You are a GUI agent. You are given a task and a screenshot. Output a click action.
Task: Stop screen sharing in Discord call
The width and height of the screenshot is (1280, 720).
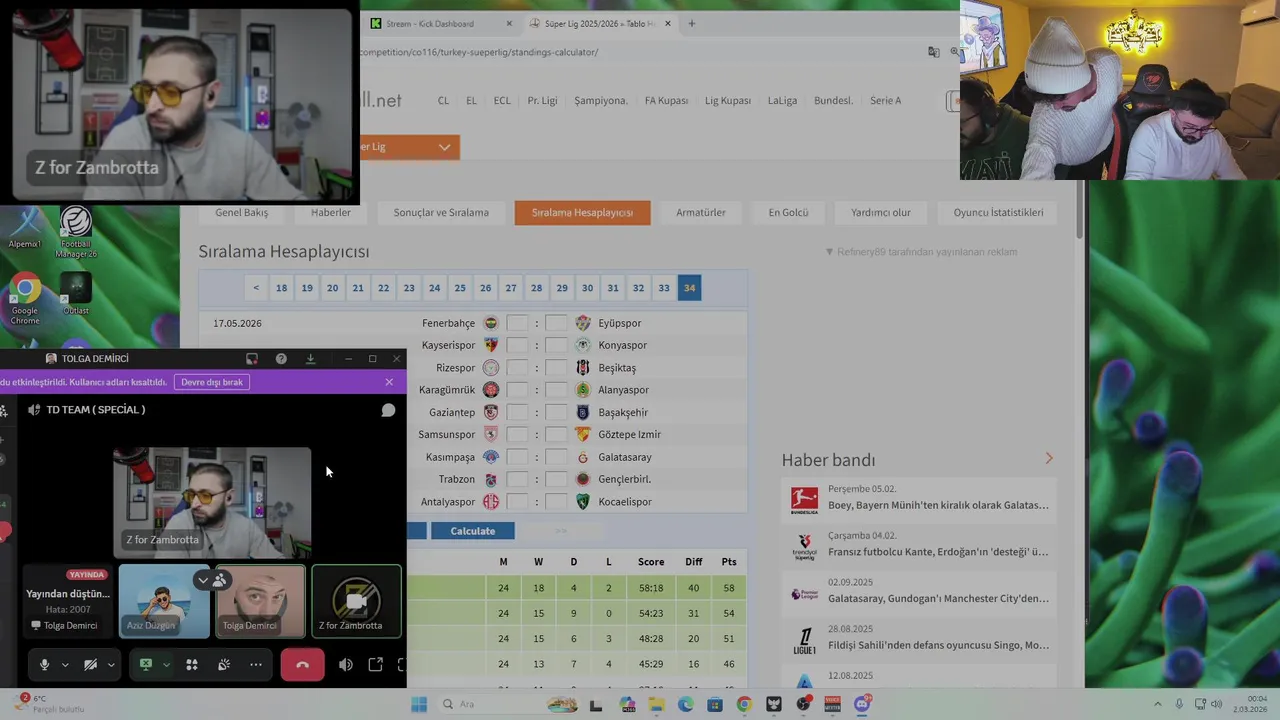(x=146, y=665)
